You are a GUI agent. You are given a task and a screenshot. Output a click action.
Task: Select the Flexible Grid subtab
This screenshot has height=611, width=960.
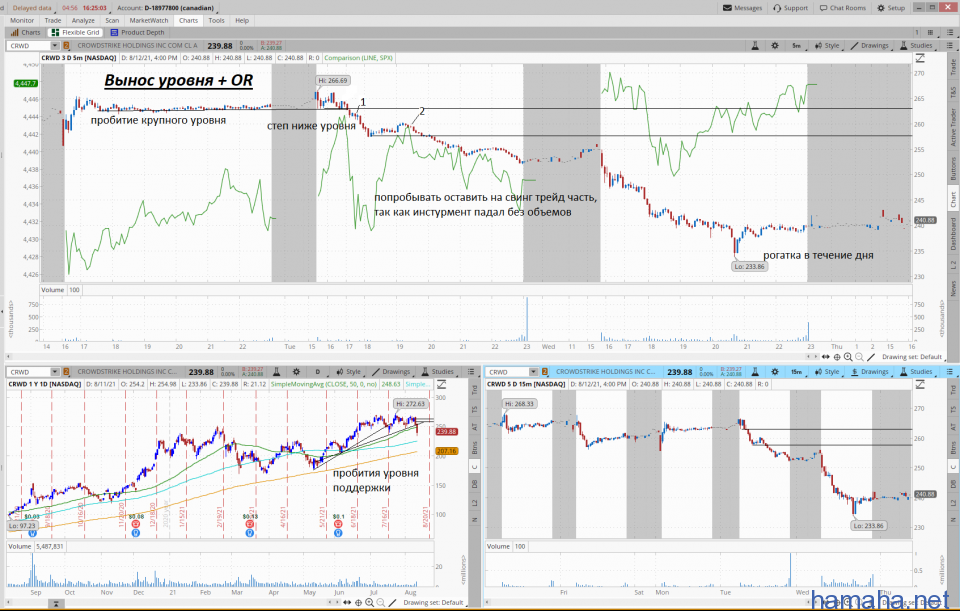pyautogui.click(x=77, y=32)
